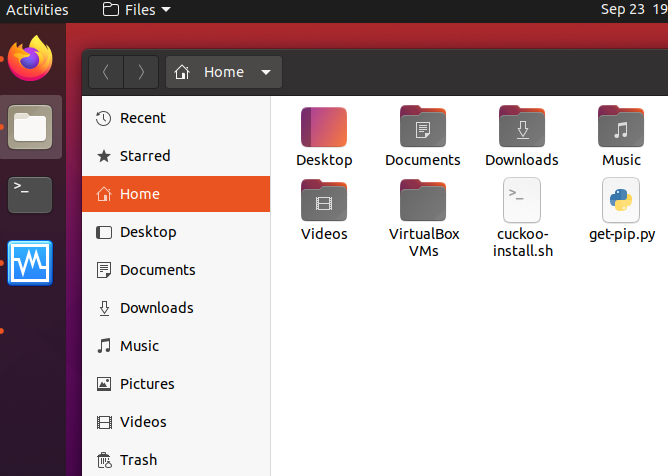Image resolution: width=668 pixels, height=476 pixels.
Task: Expand the Home path dropdown arrow
Action: tap(266, 72)
